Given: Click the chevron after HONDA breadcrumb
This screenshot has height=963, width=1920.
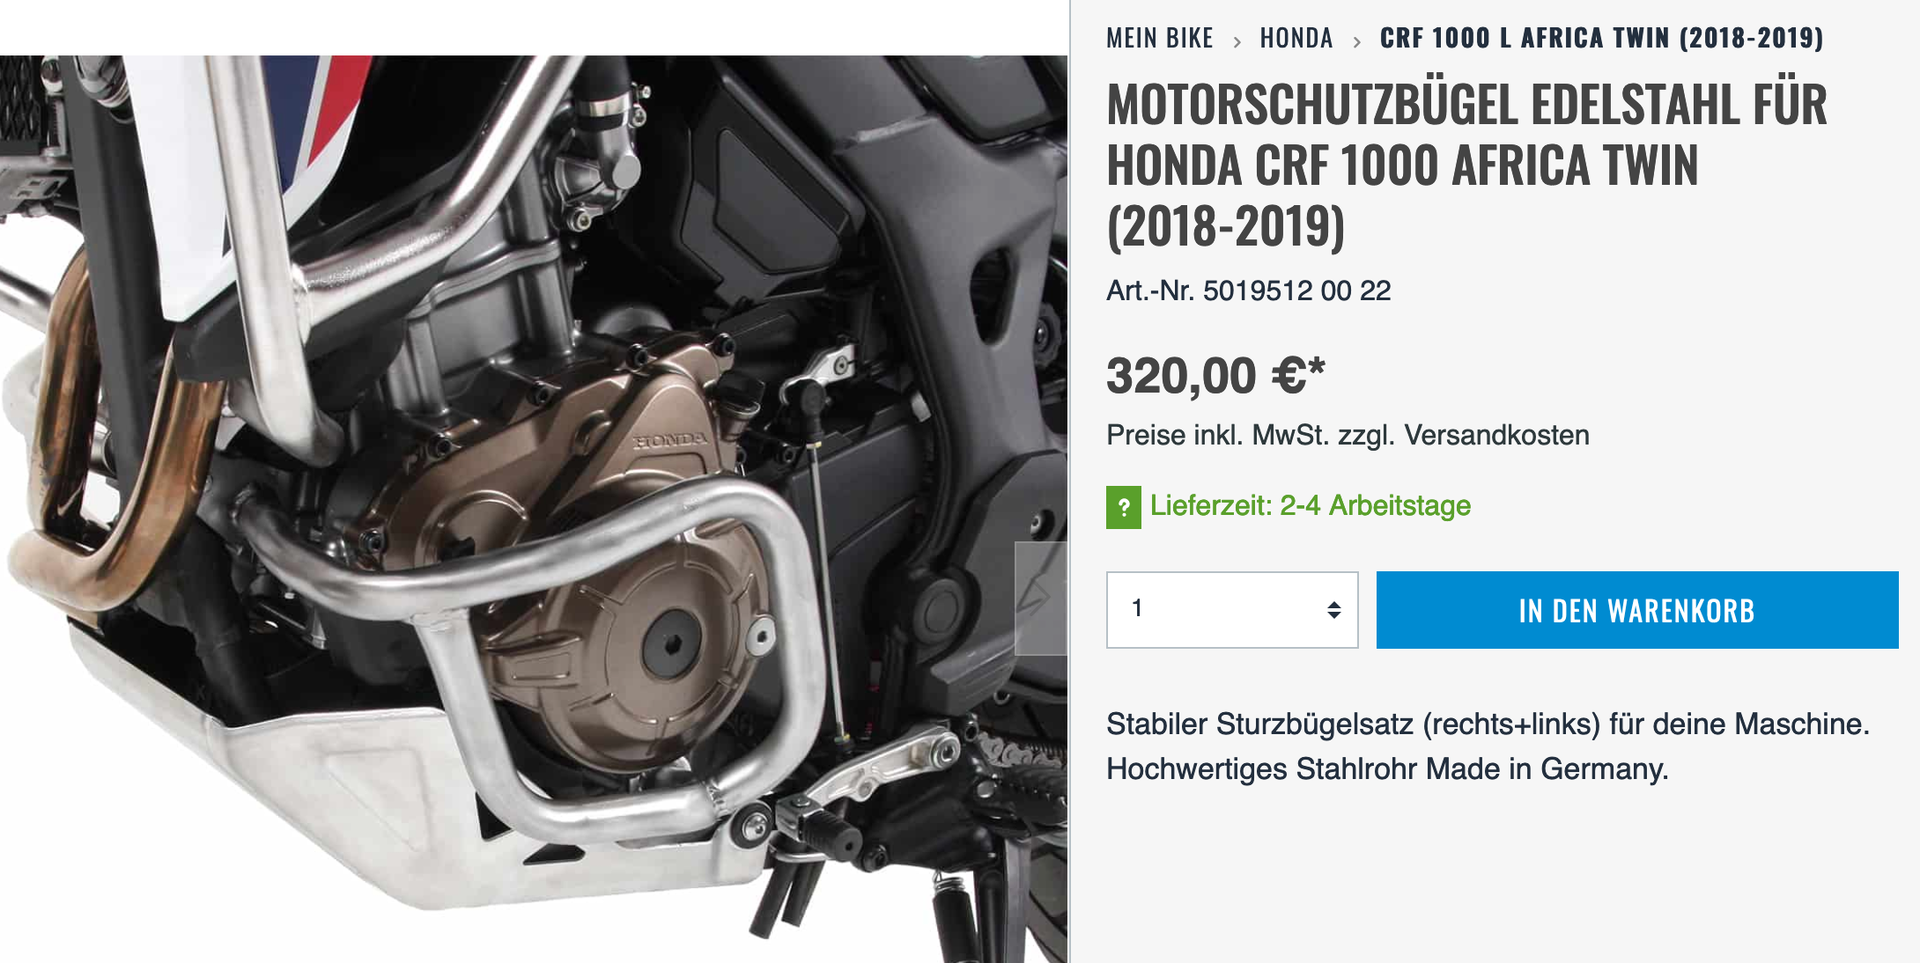Looking at the screenshot, I should coord(1357,41).
